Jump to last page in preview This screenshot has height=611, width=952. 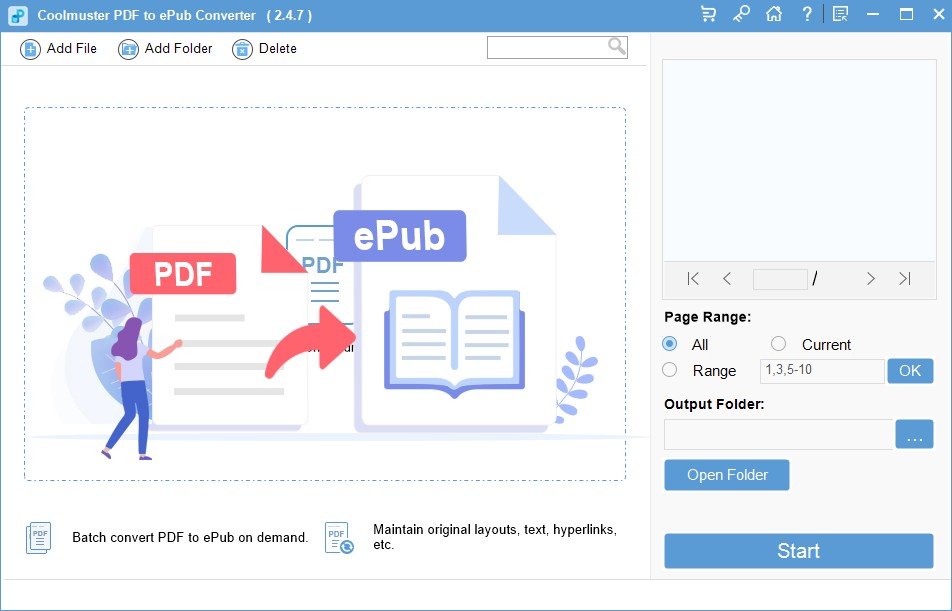point(904,279)
